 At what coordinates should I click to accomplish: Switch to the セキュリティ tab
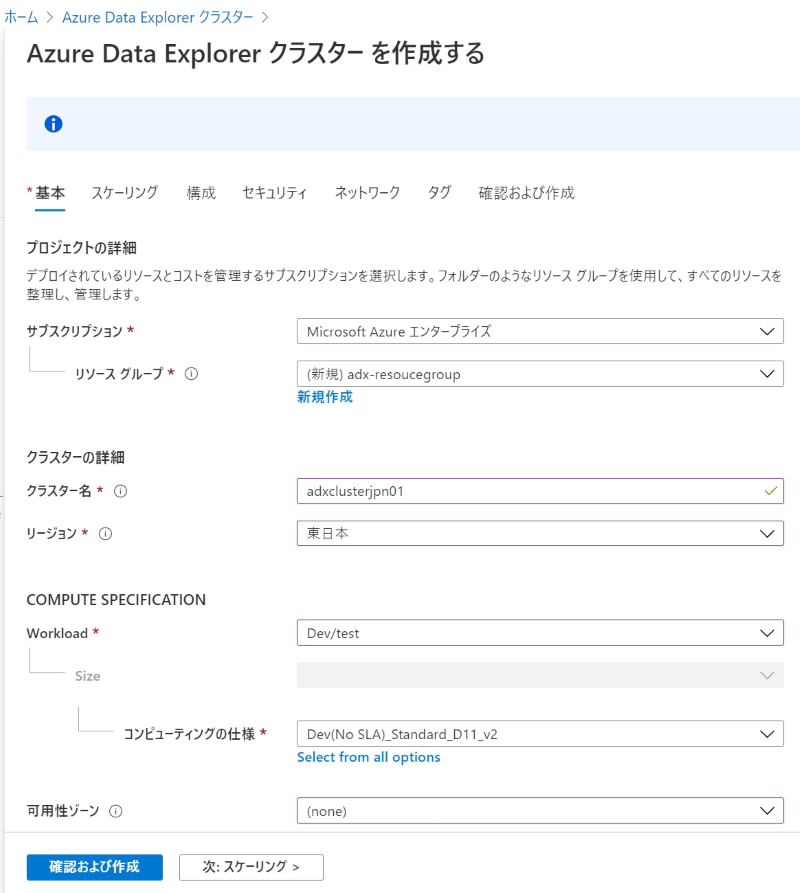point(274,193)
